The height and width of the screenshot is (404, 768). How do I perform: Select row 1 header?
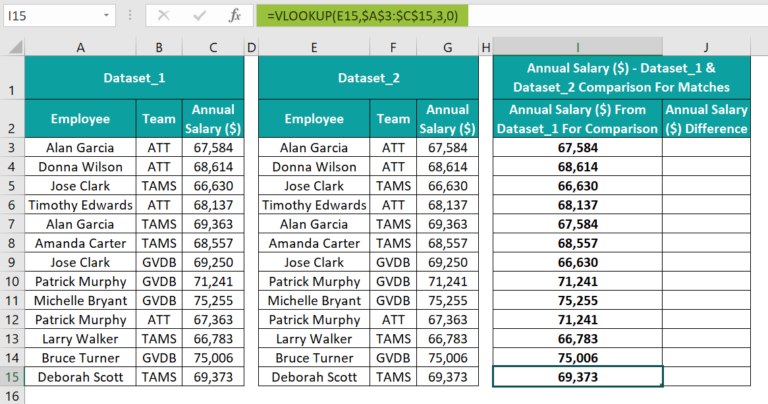12,78
